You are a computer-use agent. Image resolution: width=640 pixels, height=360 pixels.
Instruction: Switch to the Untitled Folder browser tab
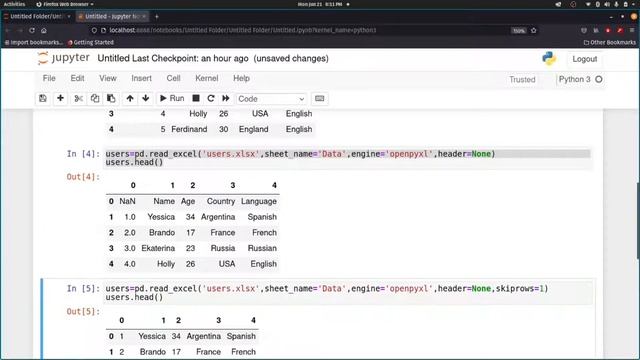pyautogui.click(x=37, y=16)
